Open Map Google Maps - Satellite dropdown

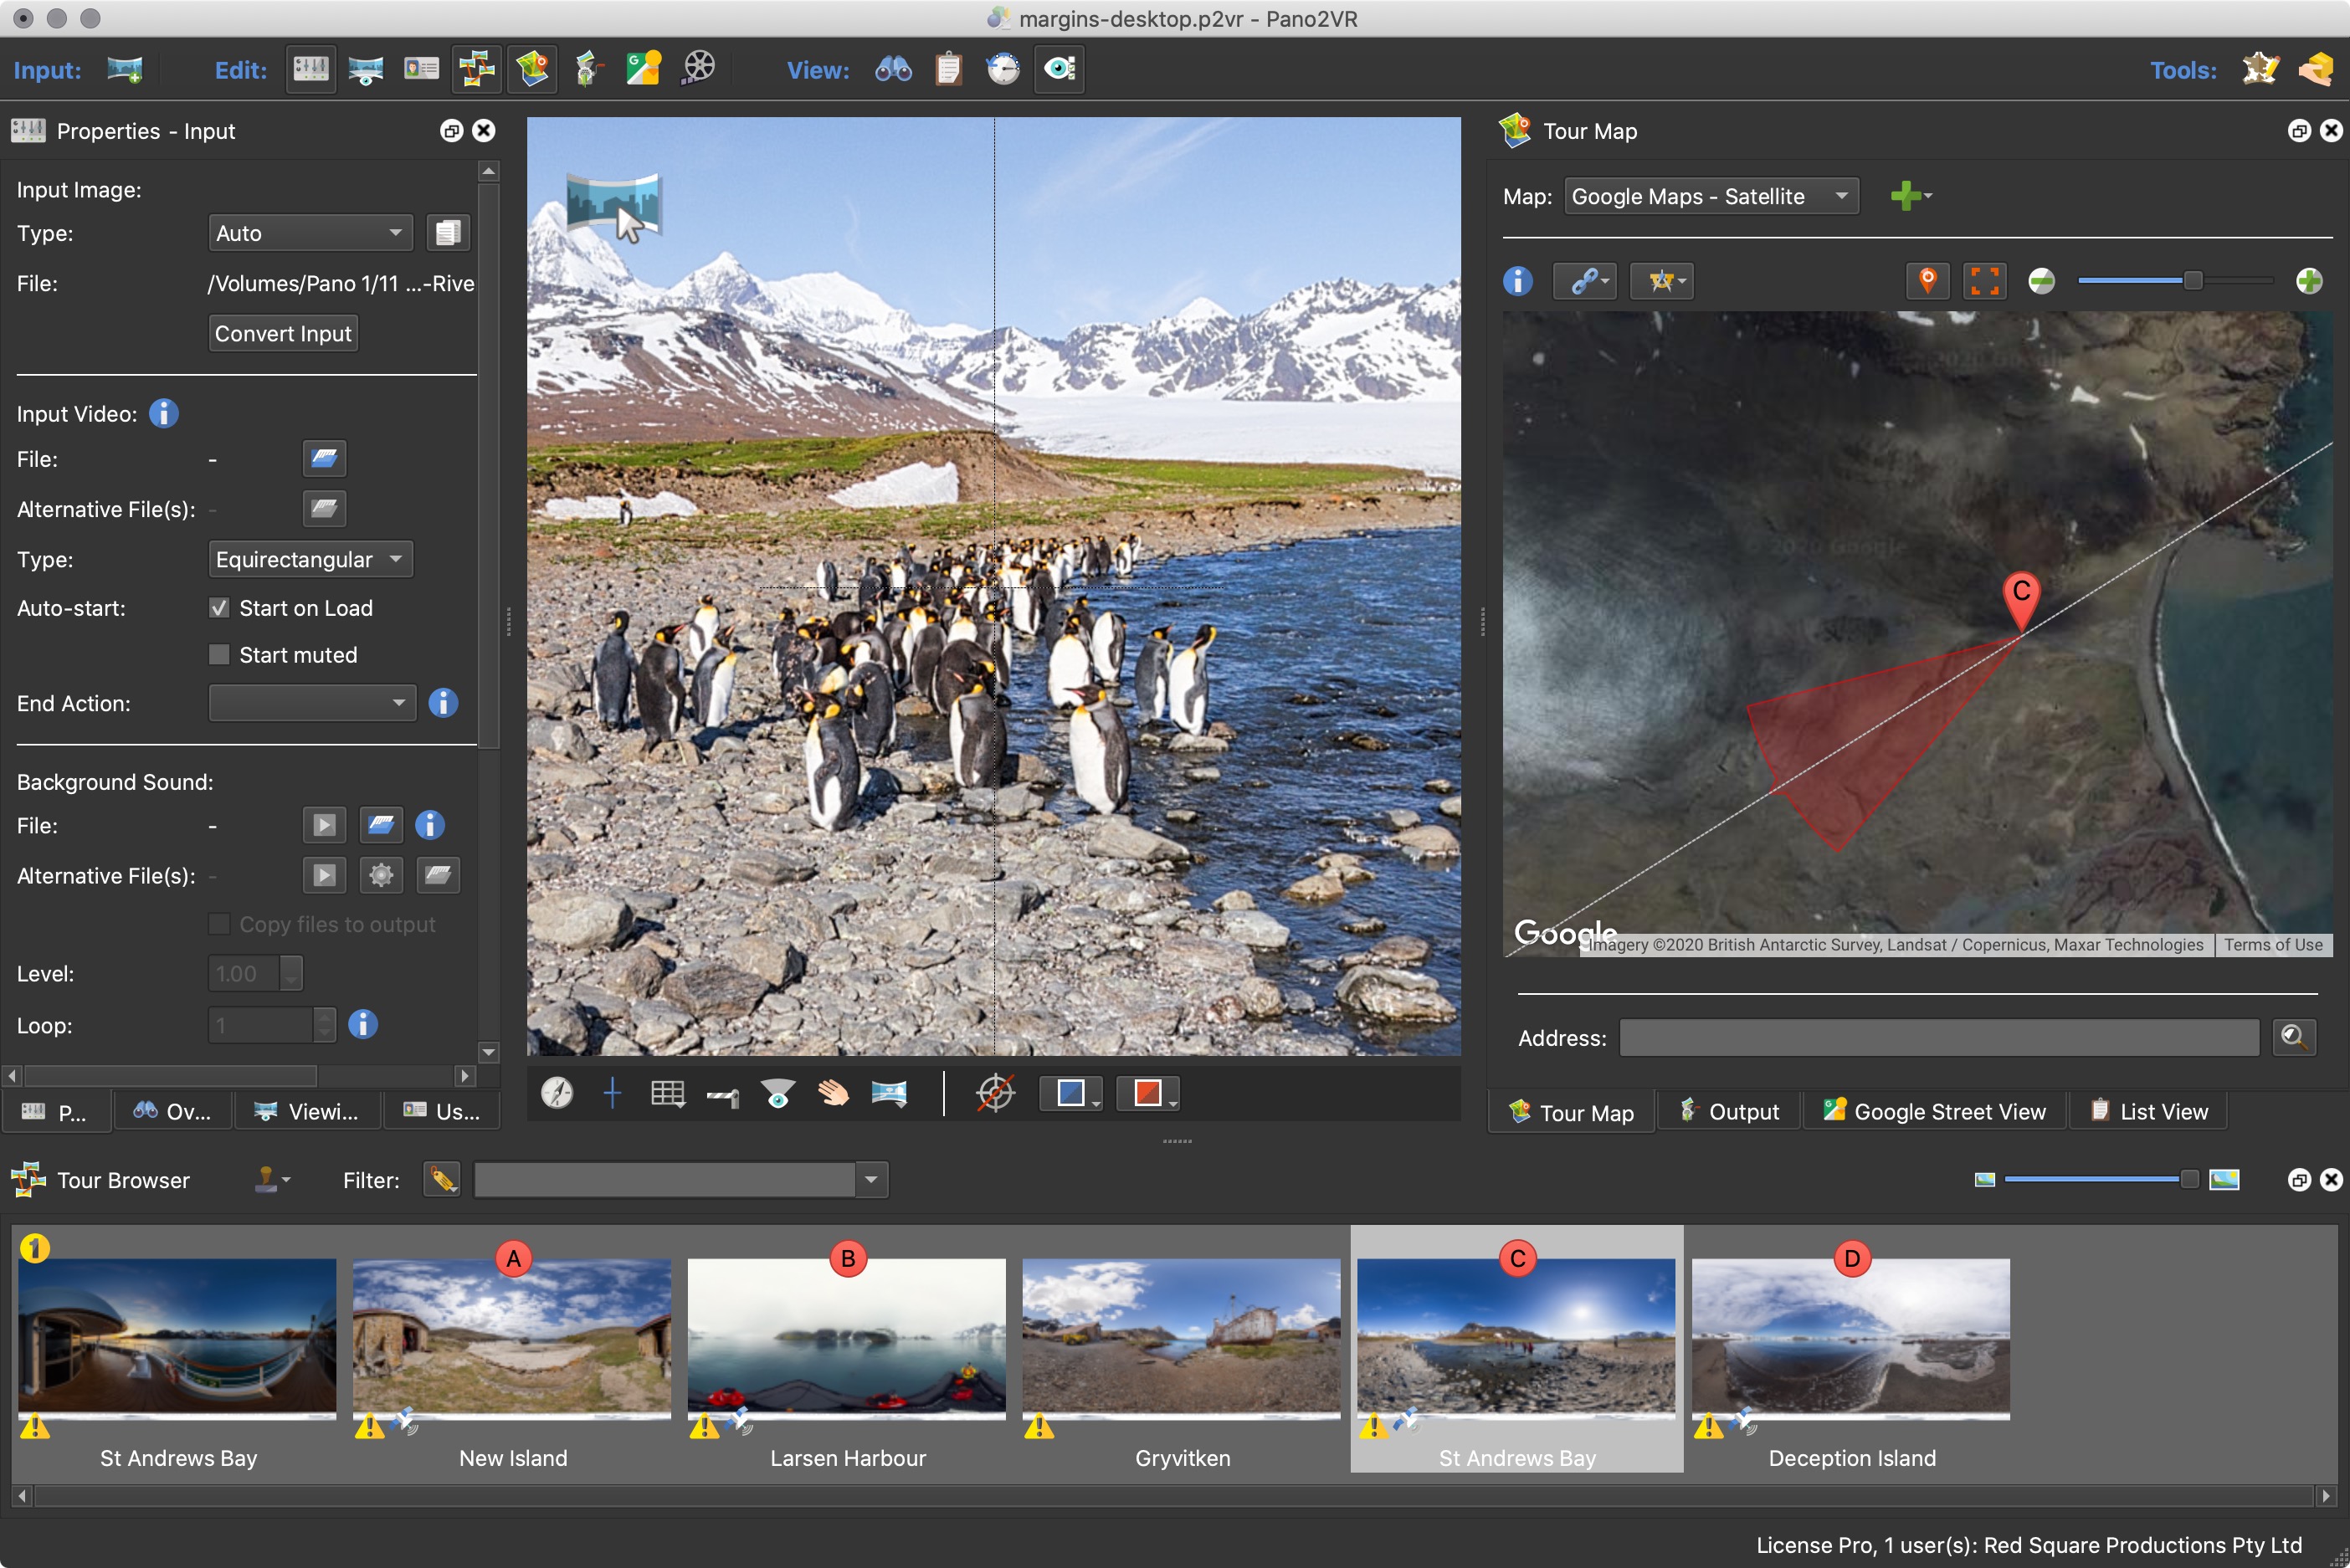1711,196
